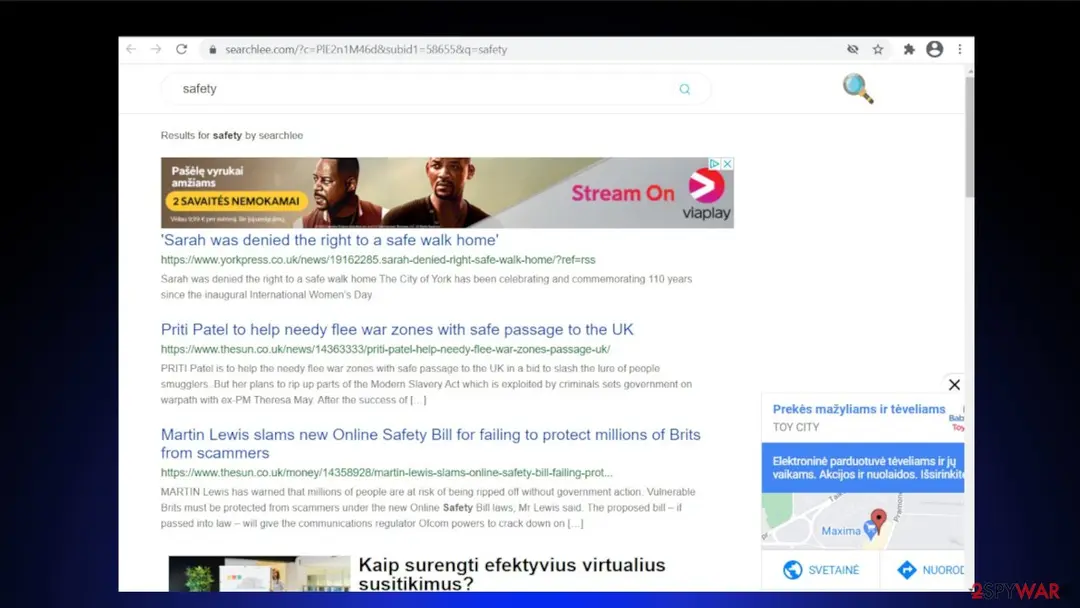Screen dimensions: 1080x608
Task: Click the NUOROD directions button label
Action: (943, 570)
